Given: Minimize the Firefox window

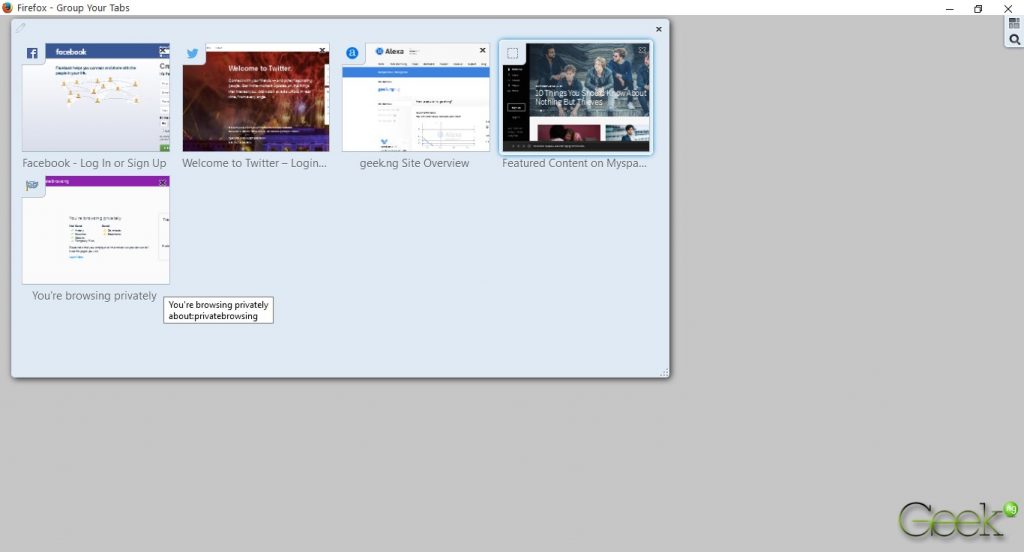Looking at the screenshot, I should tap(950, 8).
